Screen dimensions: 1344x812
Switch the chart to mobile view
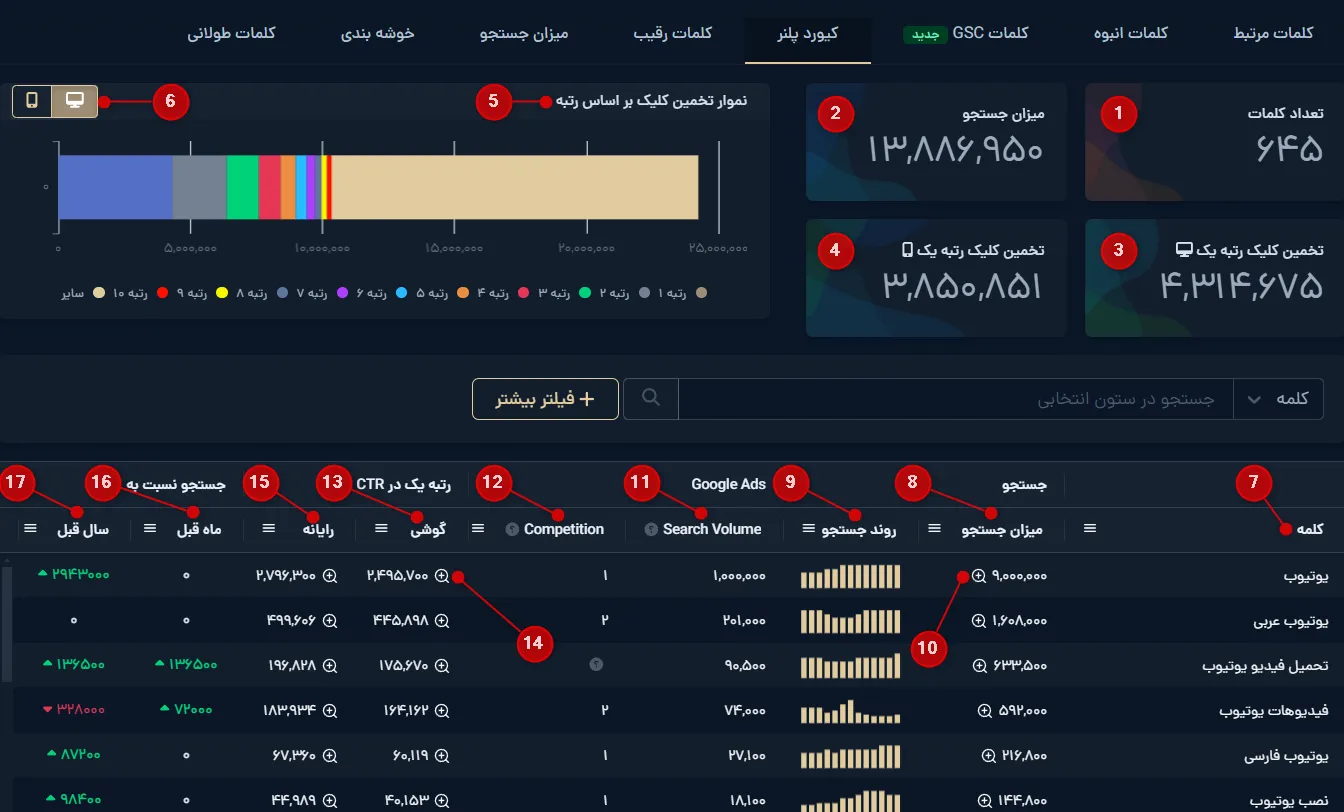point(32,101)
